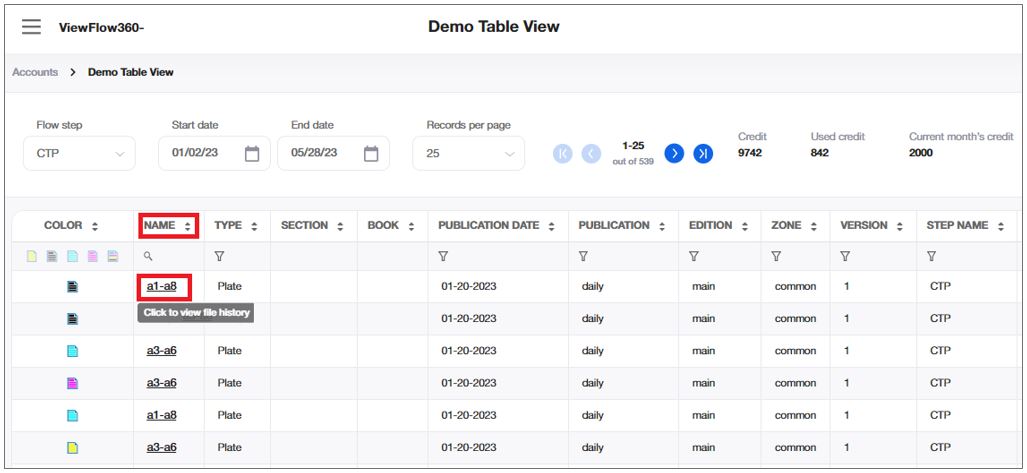Screen dimensions: 1027x473
Task: Expand the Flow step dropdown
Action: tap(78, 154)
